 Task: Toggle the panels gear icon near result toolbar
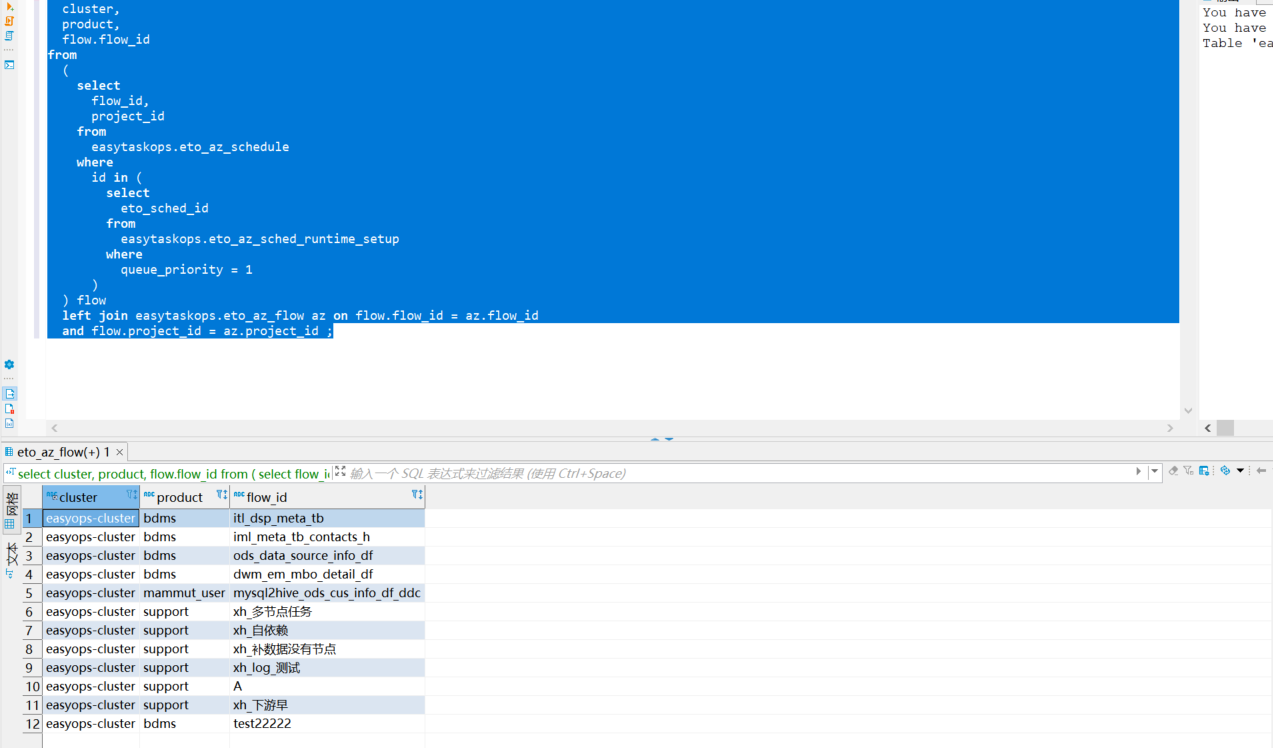tap(1225, 470)
